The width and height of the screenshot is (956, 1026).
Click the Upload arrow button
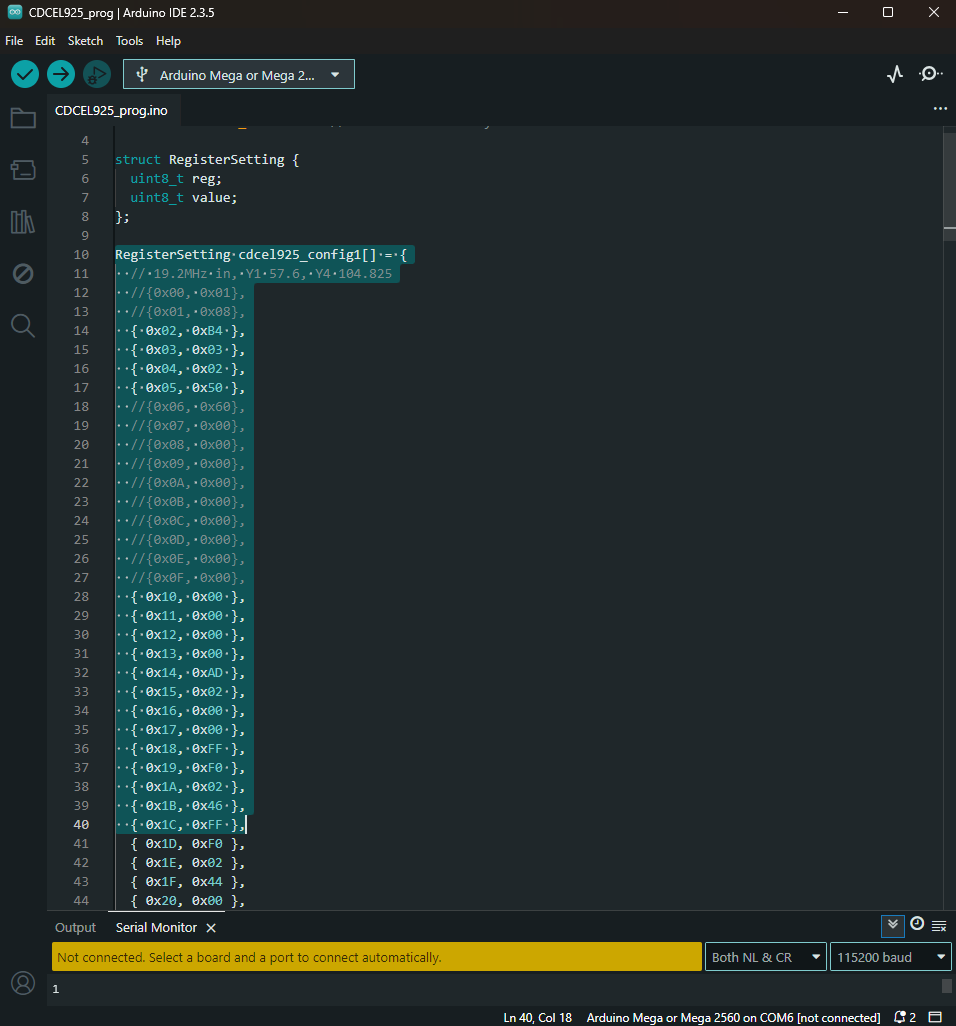(x=61, y=74)
